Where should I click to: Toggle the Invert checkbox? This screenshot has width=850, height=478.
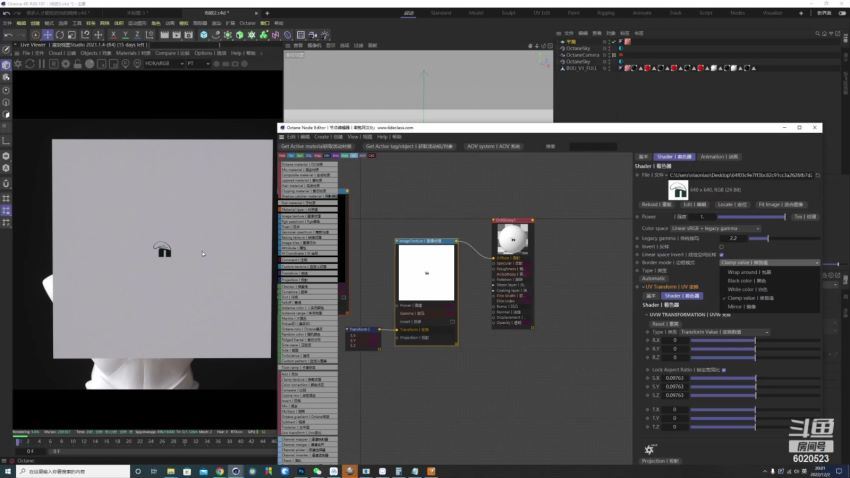(x=722, y=246)
